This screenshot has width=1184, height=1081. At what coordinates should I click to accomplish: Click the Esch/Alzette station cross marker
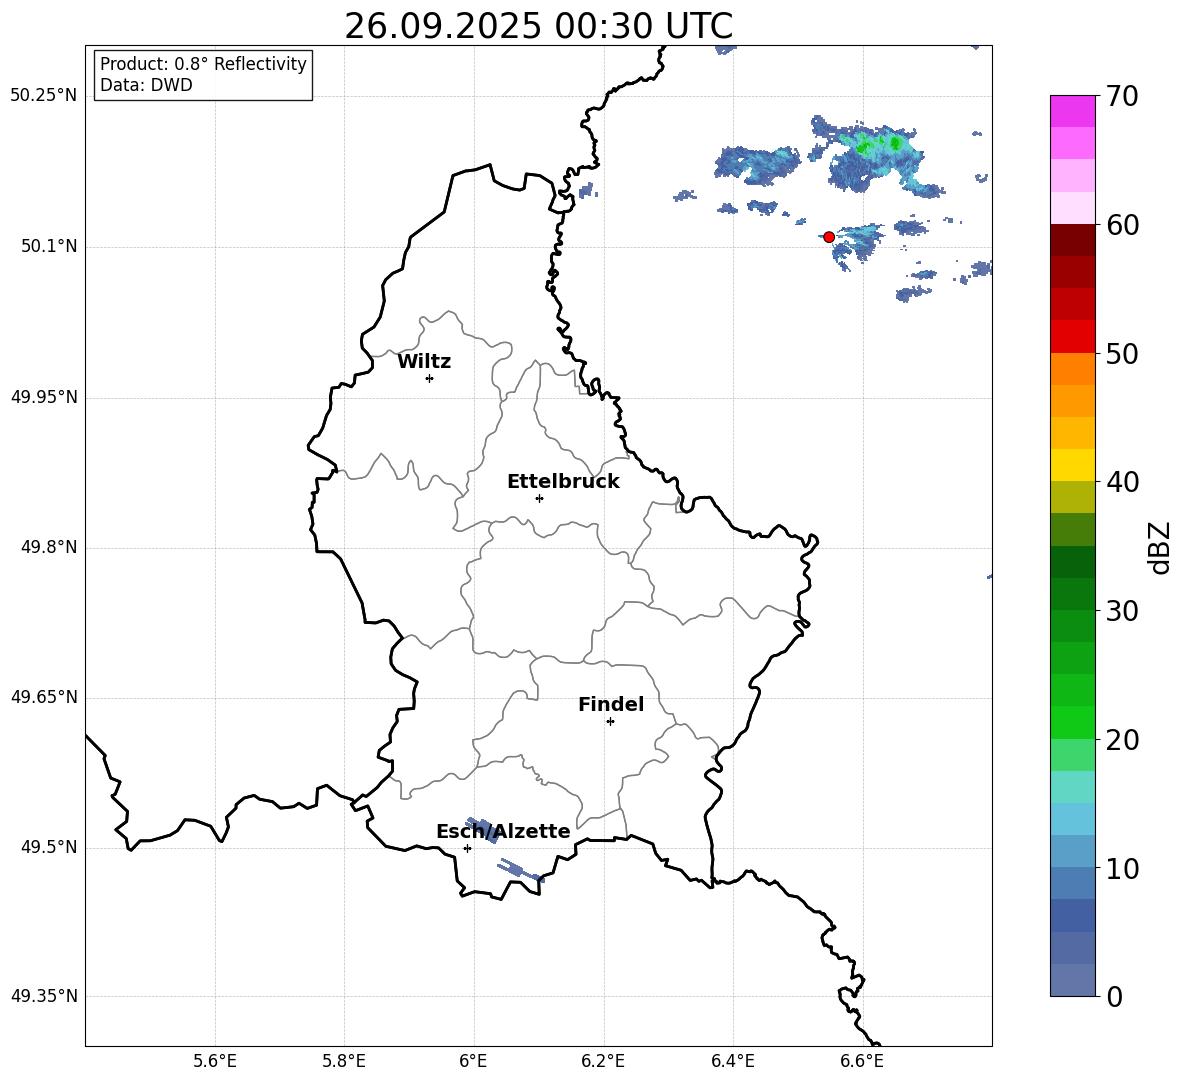pos(467,848)
